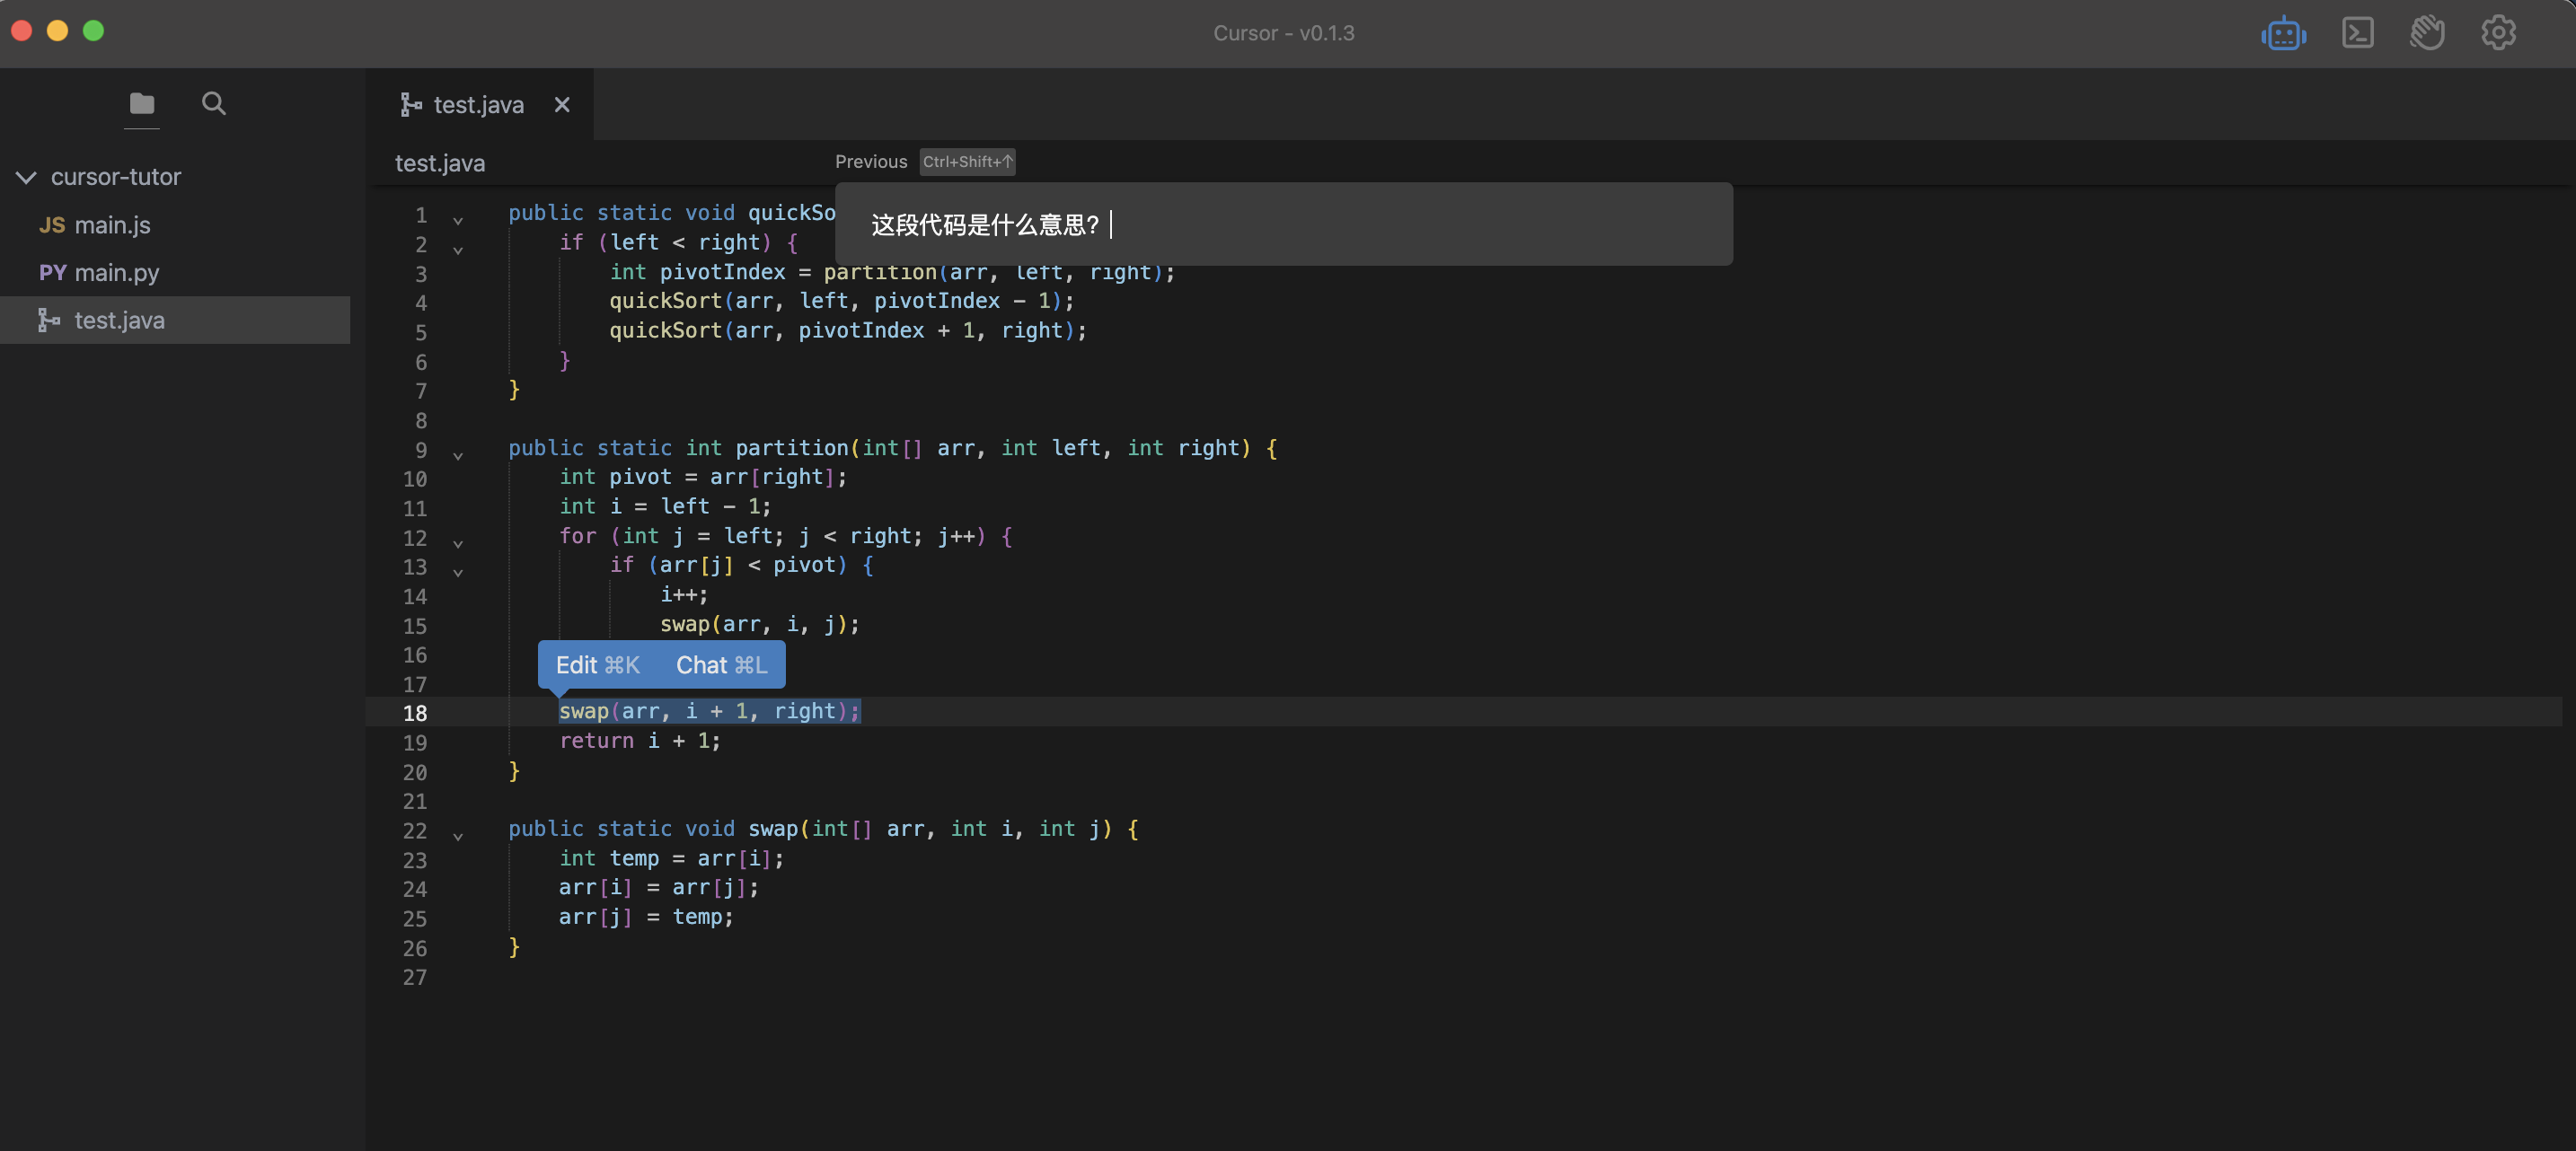The width and height of the screenshot is (2576, 1151).
Task: Open the search magnifier icon
Action: [213, 103]
